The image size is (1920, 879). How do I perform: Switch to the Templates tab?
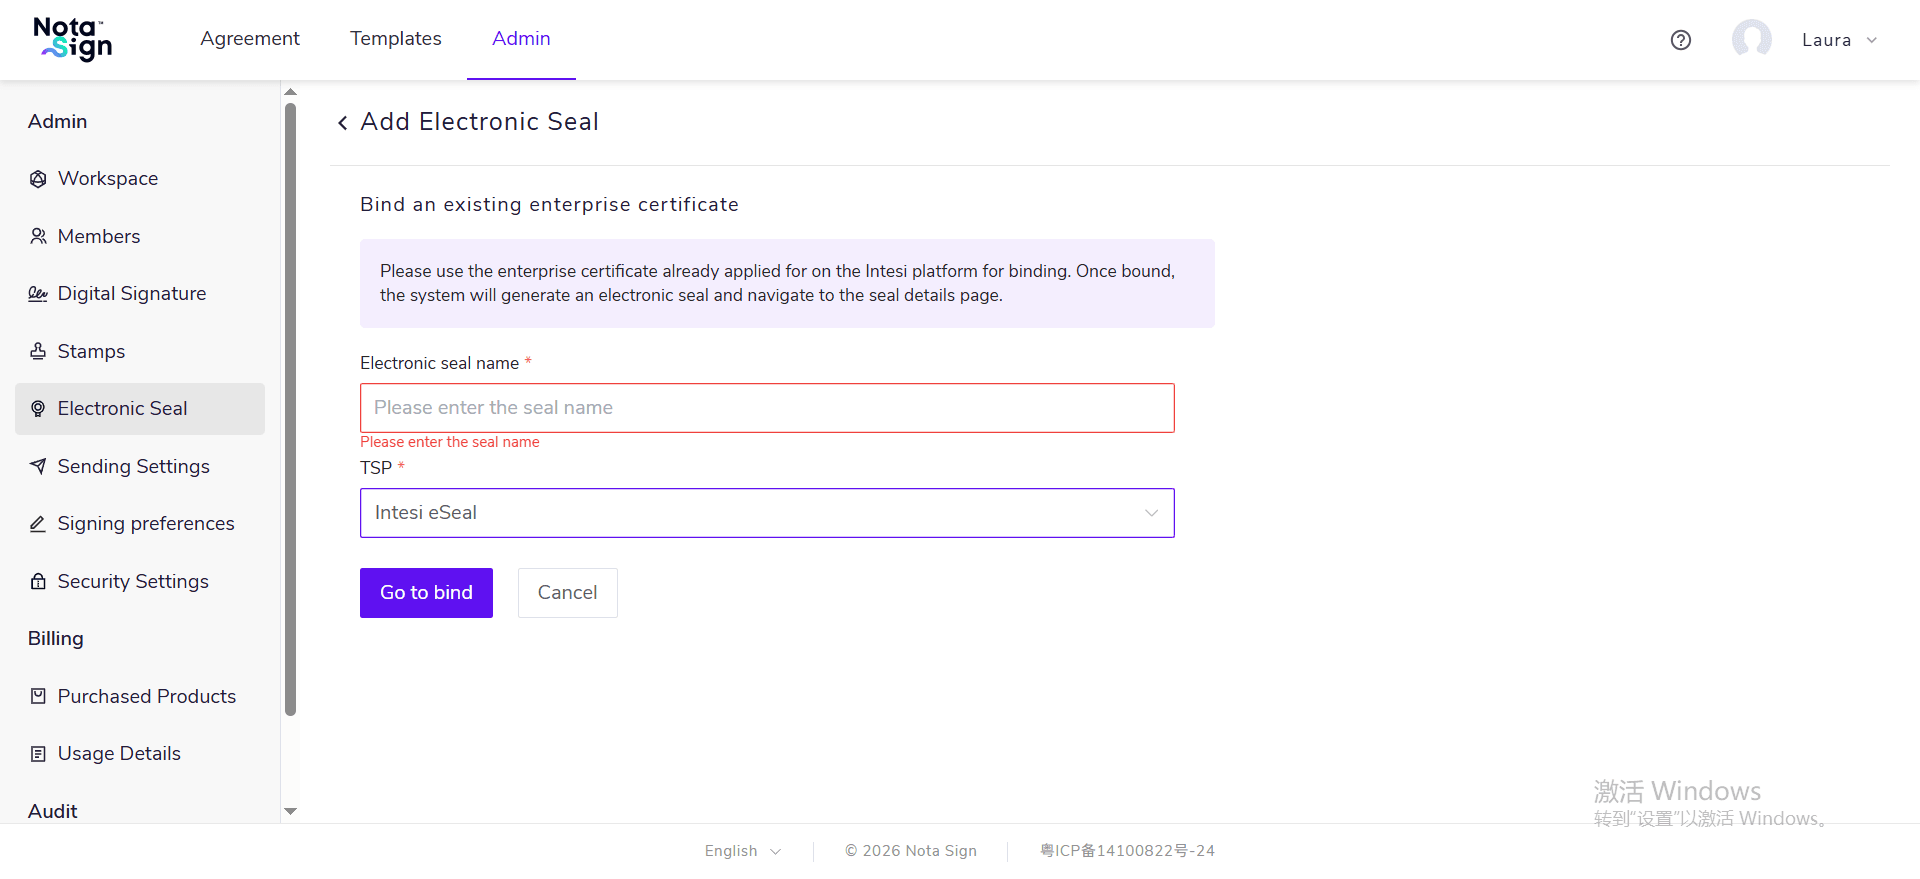(x=396, y=38)
